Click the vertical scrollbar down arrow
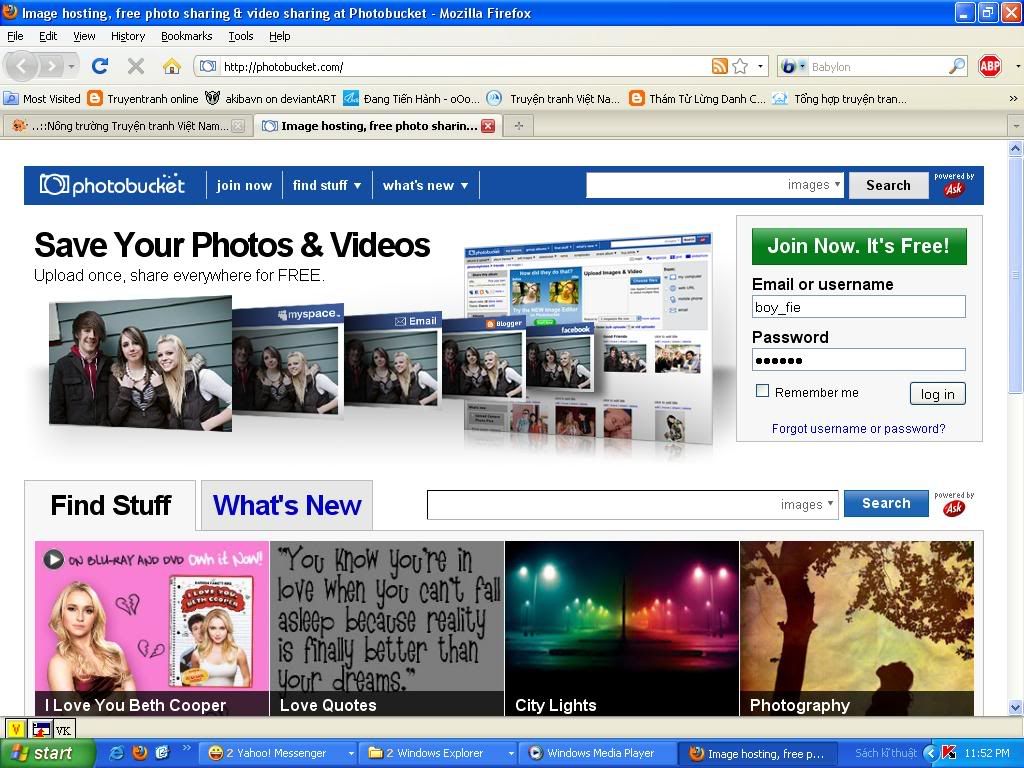Screen dimensions: 1024x768 click(x=1016, y=707)
